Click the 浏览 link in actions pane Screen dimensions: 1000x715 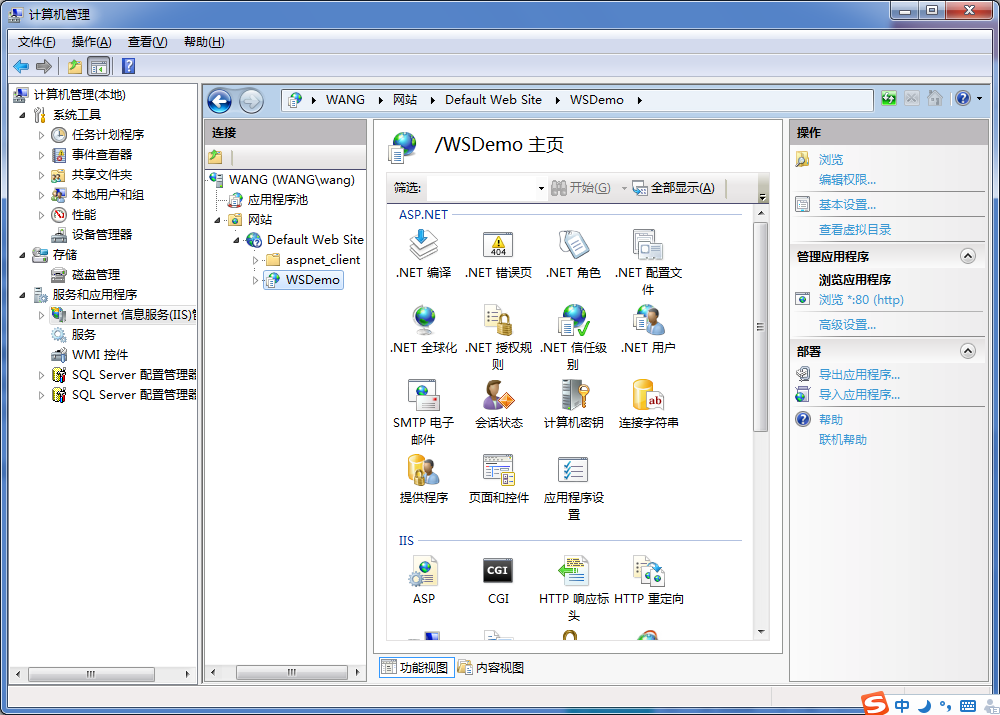point(831,159)
